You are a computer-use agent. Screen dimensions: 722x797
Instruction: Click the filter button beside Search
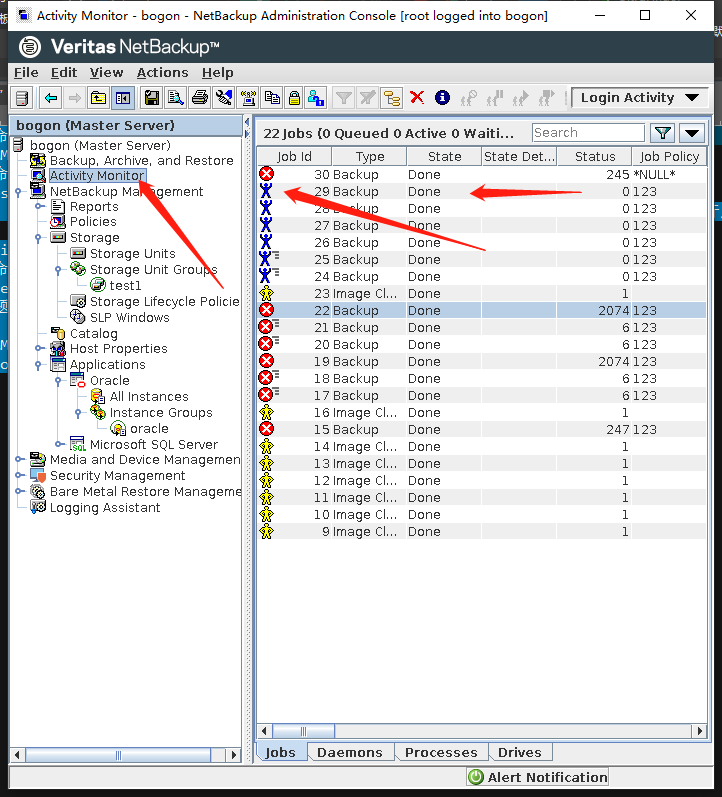click(x=662, y=133)
